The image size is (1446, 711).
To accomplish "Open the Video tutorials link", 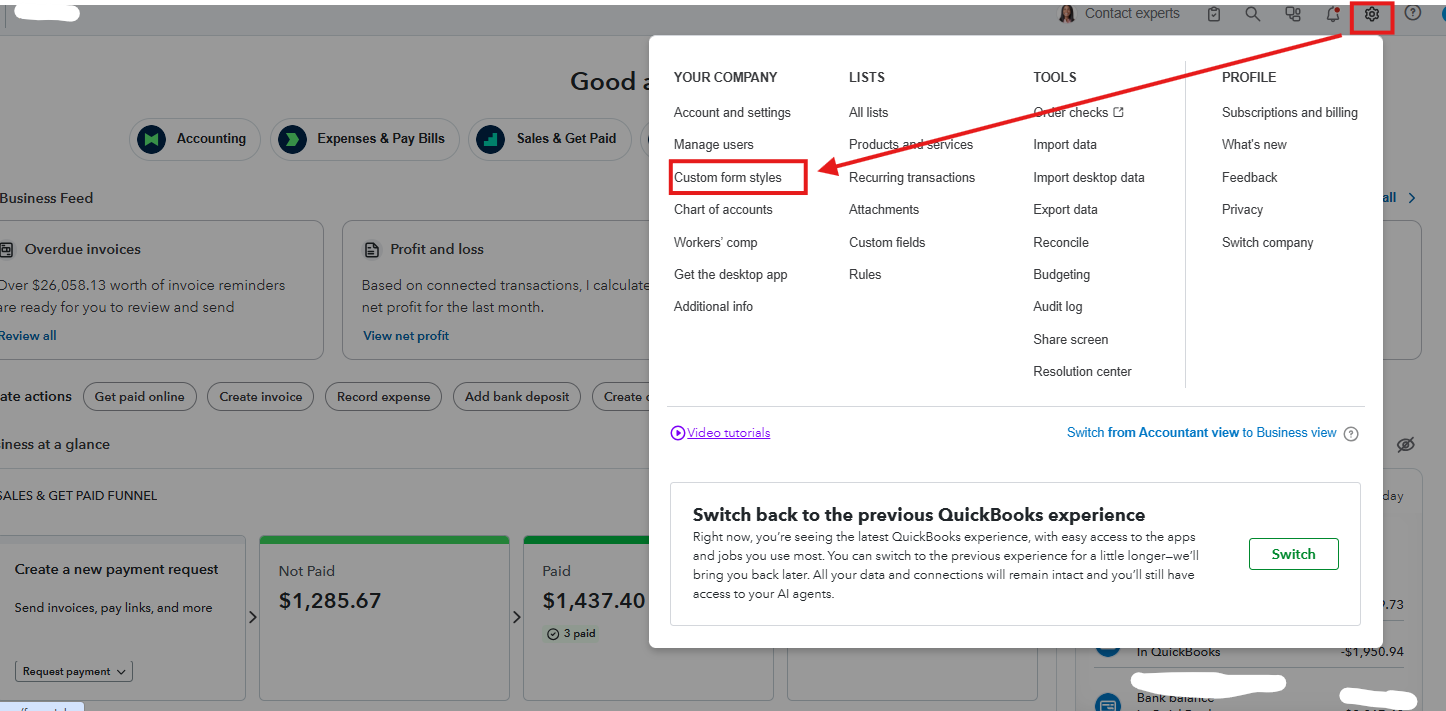I will coord(729,433).
